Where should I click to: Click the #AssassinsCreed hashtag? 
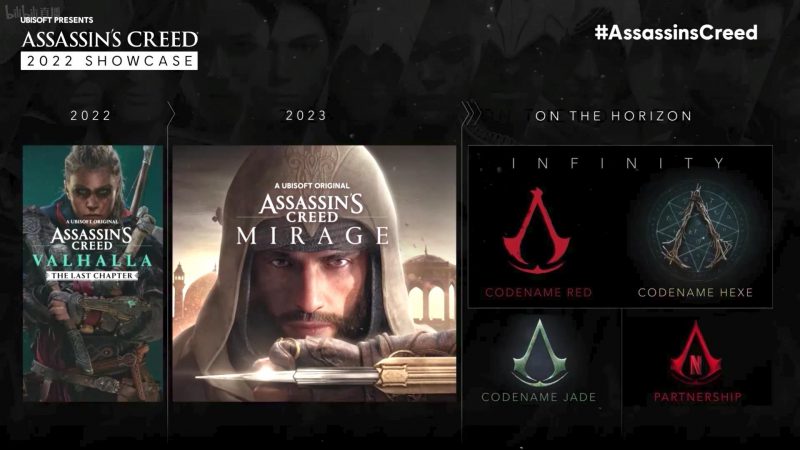[676, 33]
